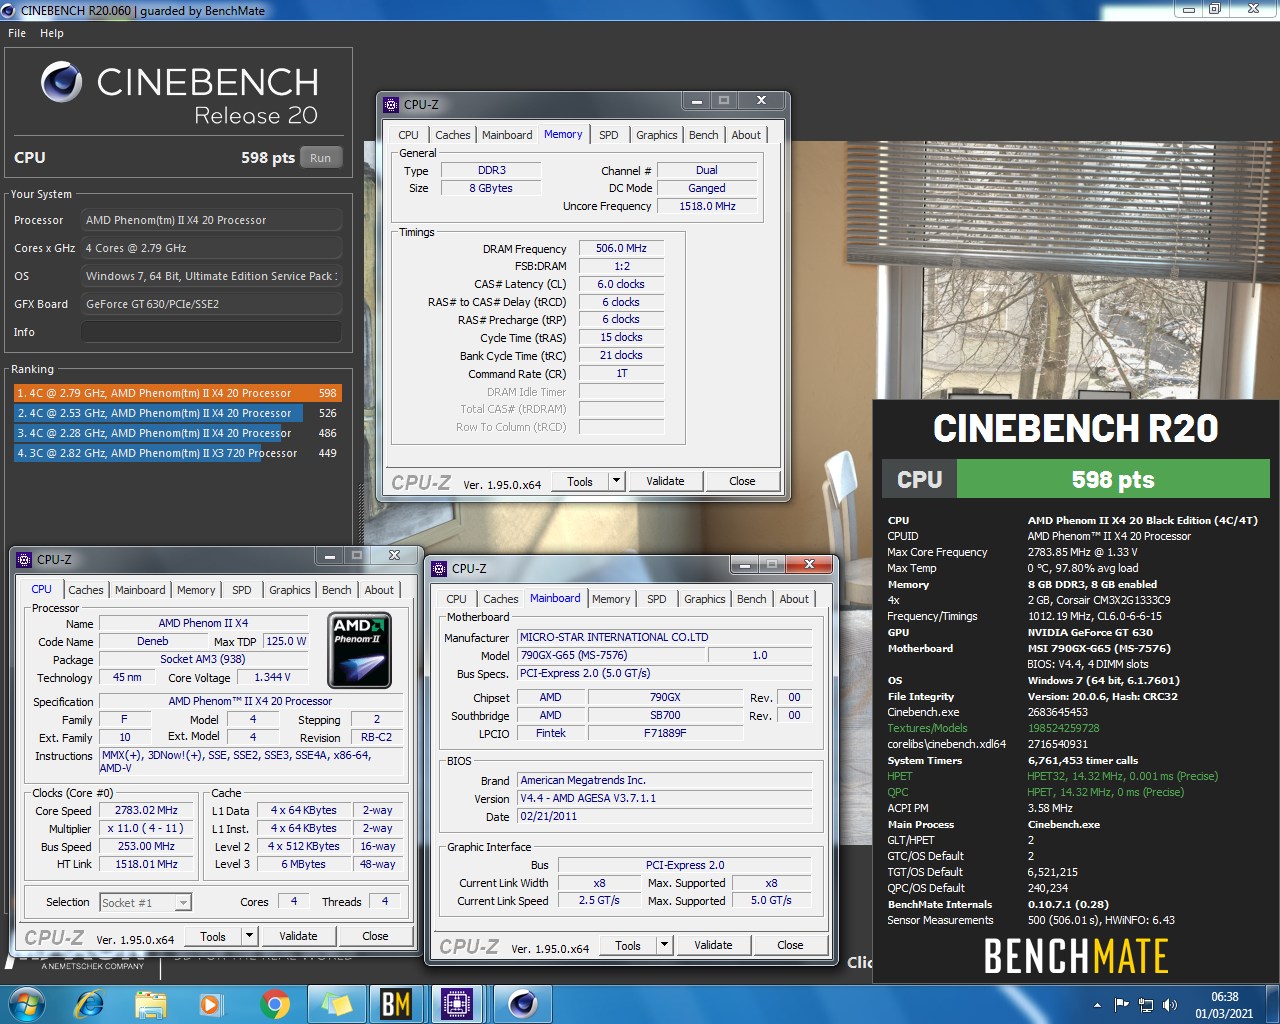This screenshot has width=1280, height=1024.
Task: Click the CPU-Z CPU window title icon
Action: pyautogui.click(x=25, y=560)
